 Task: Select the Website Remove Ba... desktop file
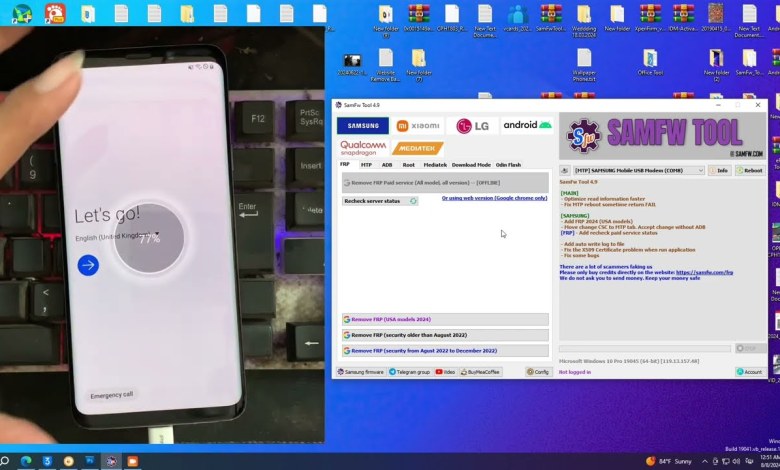386,65
